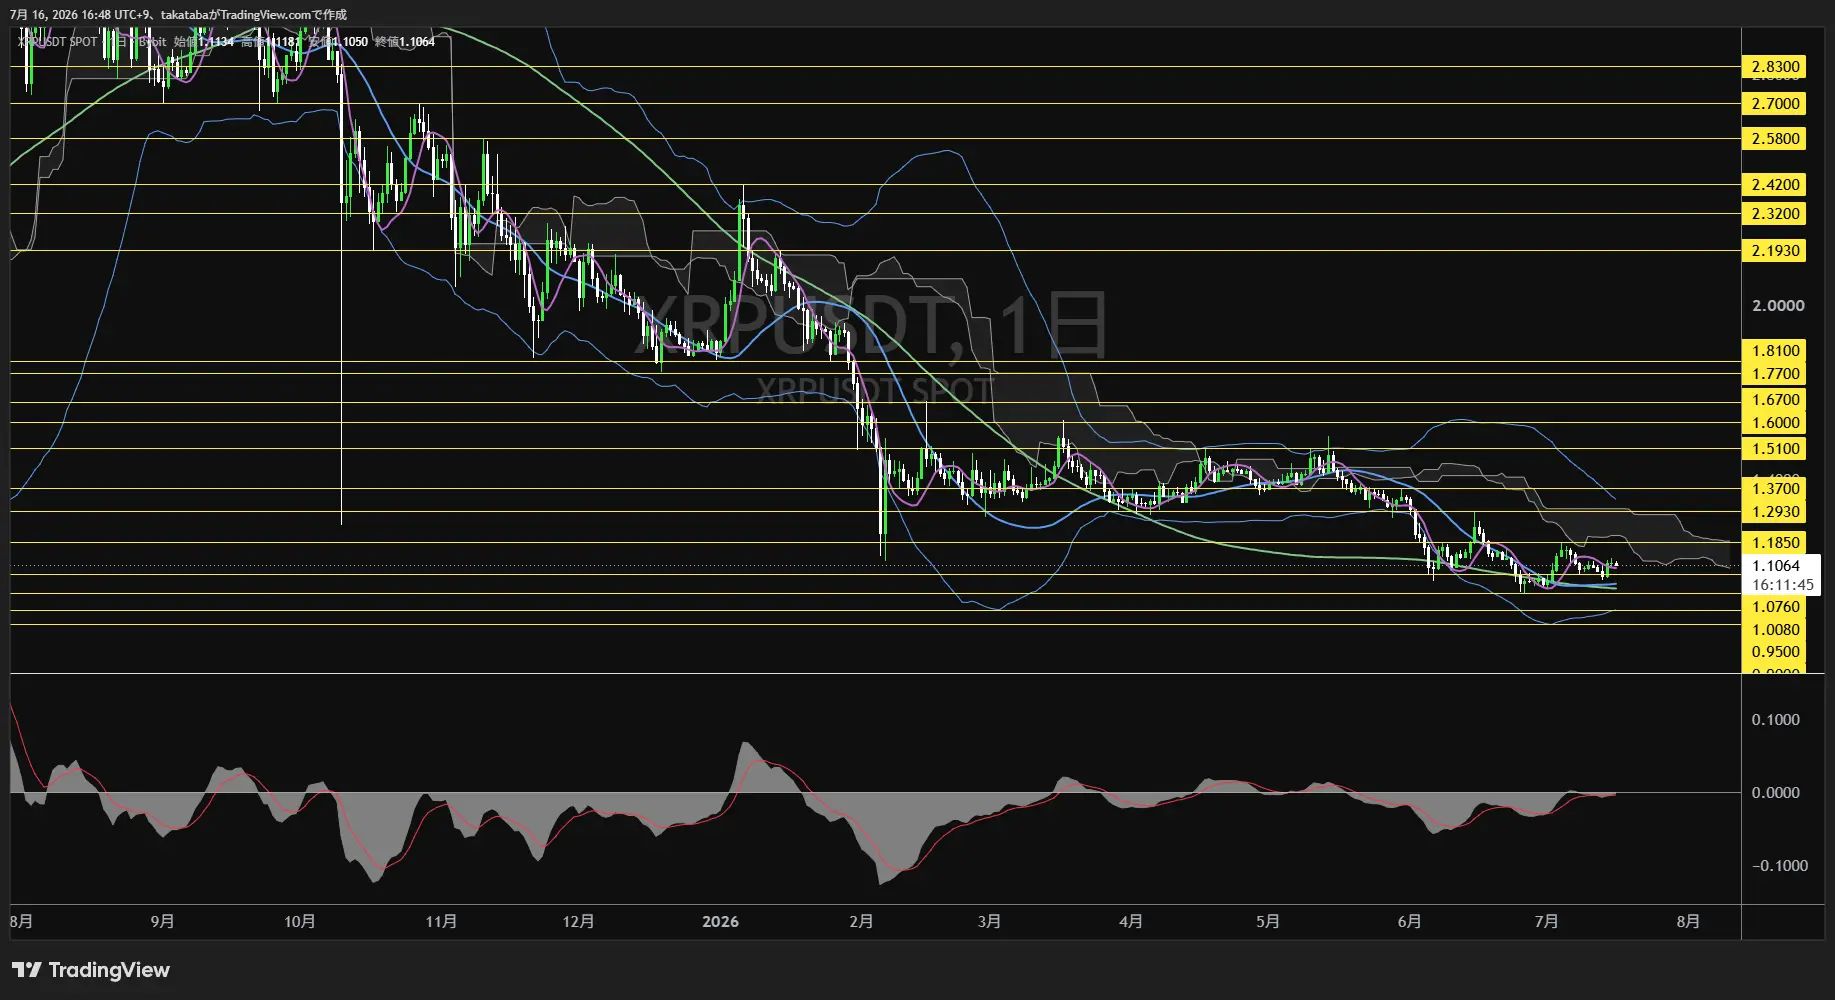The image size is (1835, 1000).
Task: Click the bar countdown timer 16:11:45
Action: [1782, 585]
